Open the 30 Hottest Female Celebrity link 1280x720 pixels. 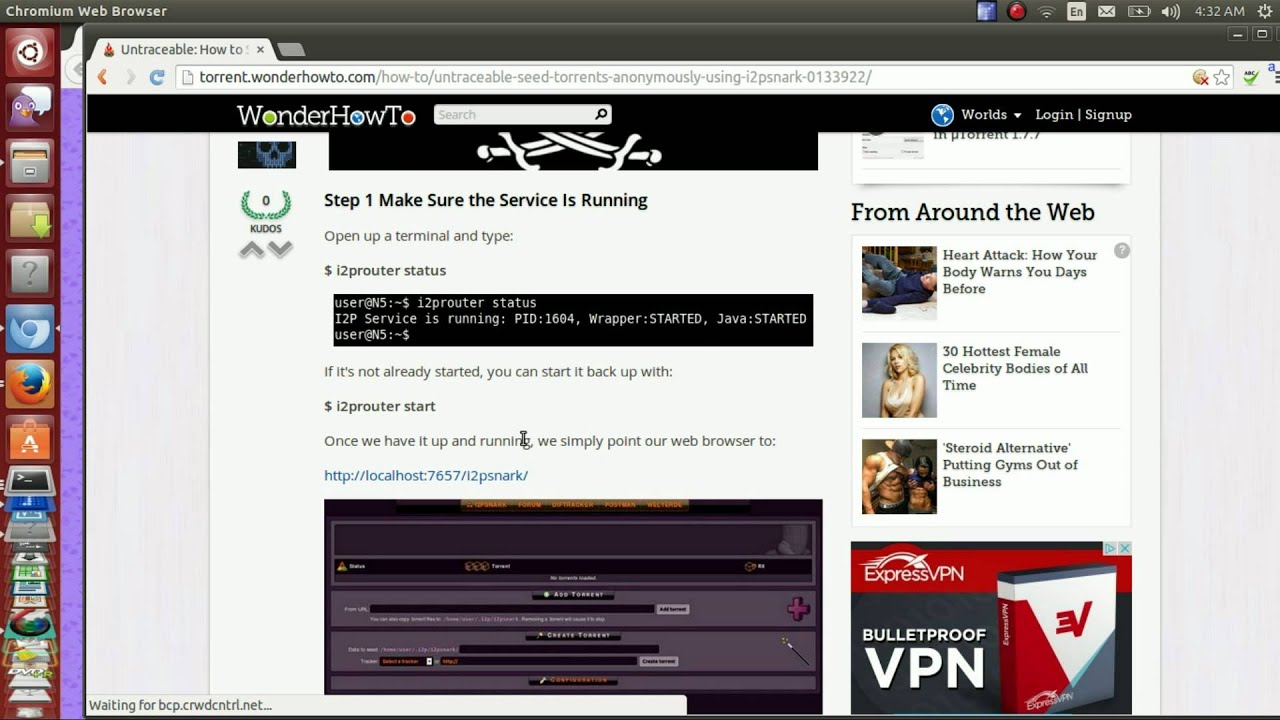pyautogui.click(x=1015, y=368)
